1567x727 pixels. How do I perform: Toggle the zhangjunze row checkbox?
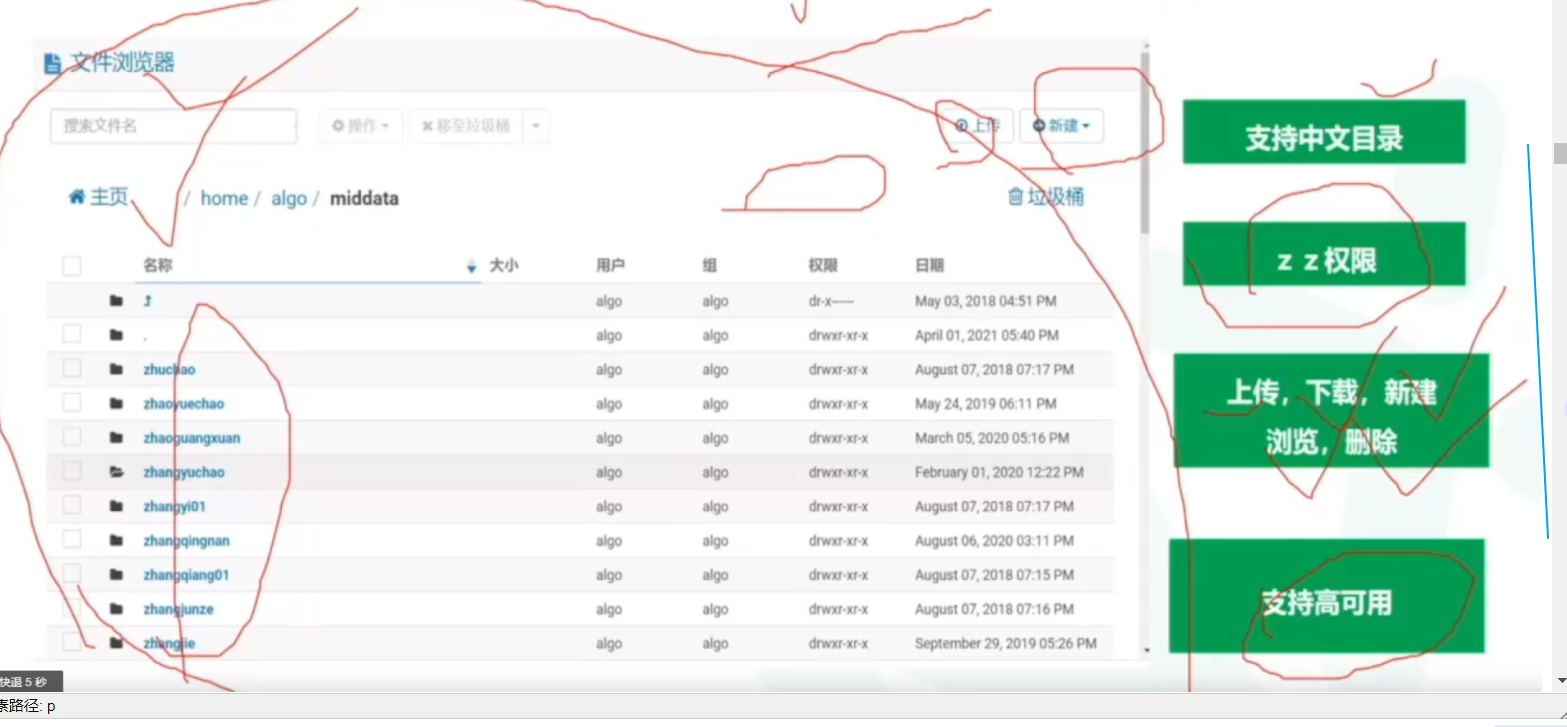pyautogui.click(x=72, y=608)
